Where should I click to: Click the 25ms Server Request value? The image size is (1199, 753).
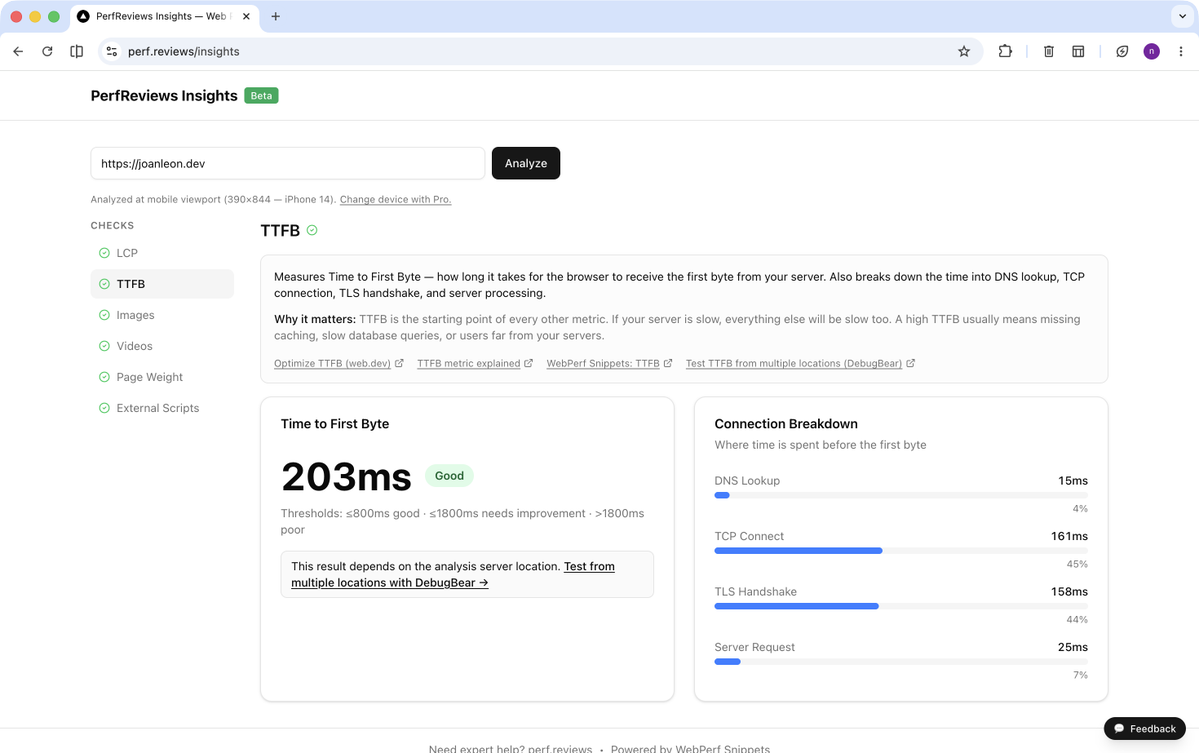(x=1073, y=647)
